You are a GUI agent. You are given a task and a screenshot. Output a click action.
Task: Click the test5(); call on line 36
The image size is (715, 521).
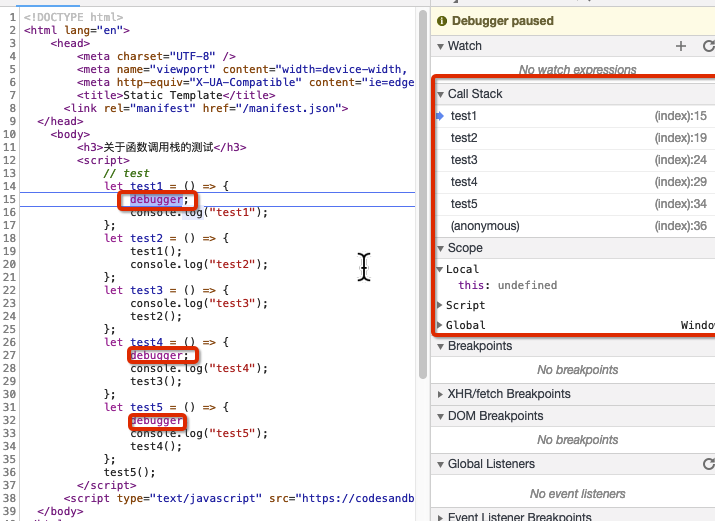pos(130,472)
